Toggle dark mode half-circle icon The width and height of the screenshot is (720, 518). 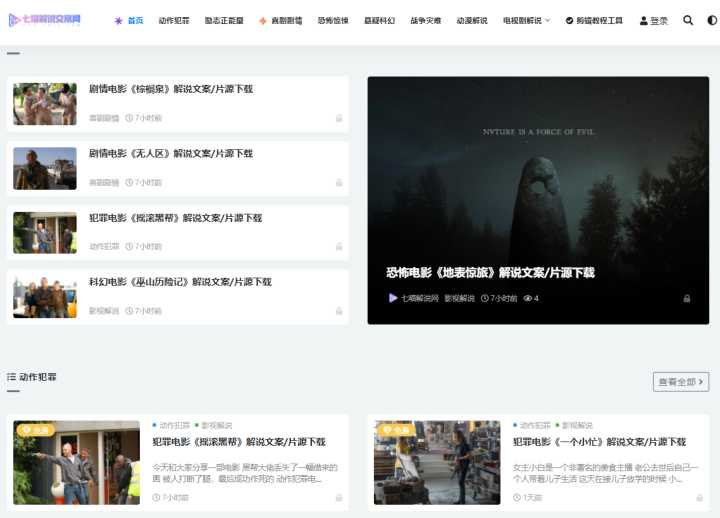click(712, 20)
